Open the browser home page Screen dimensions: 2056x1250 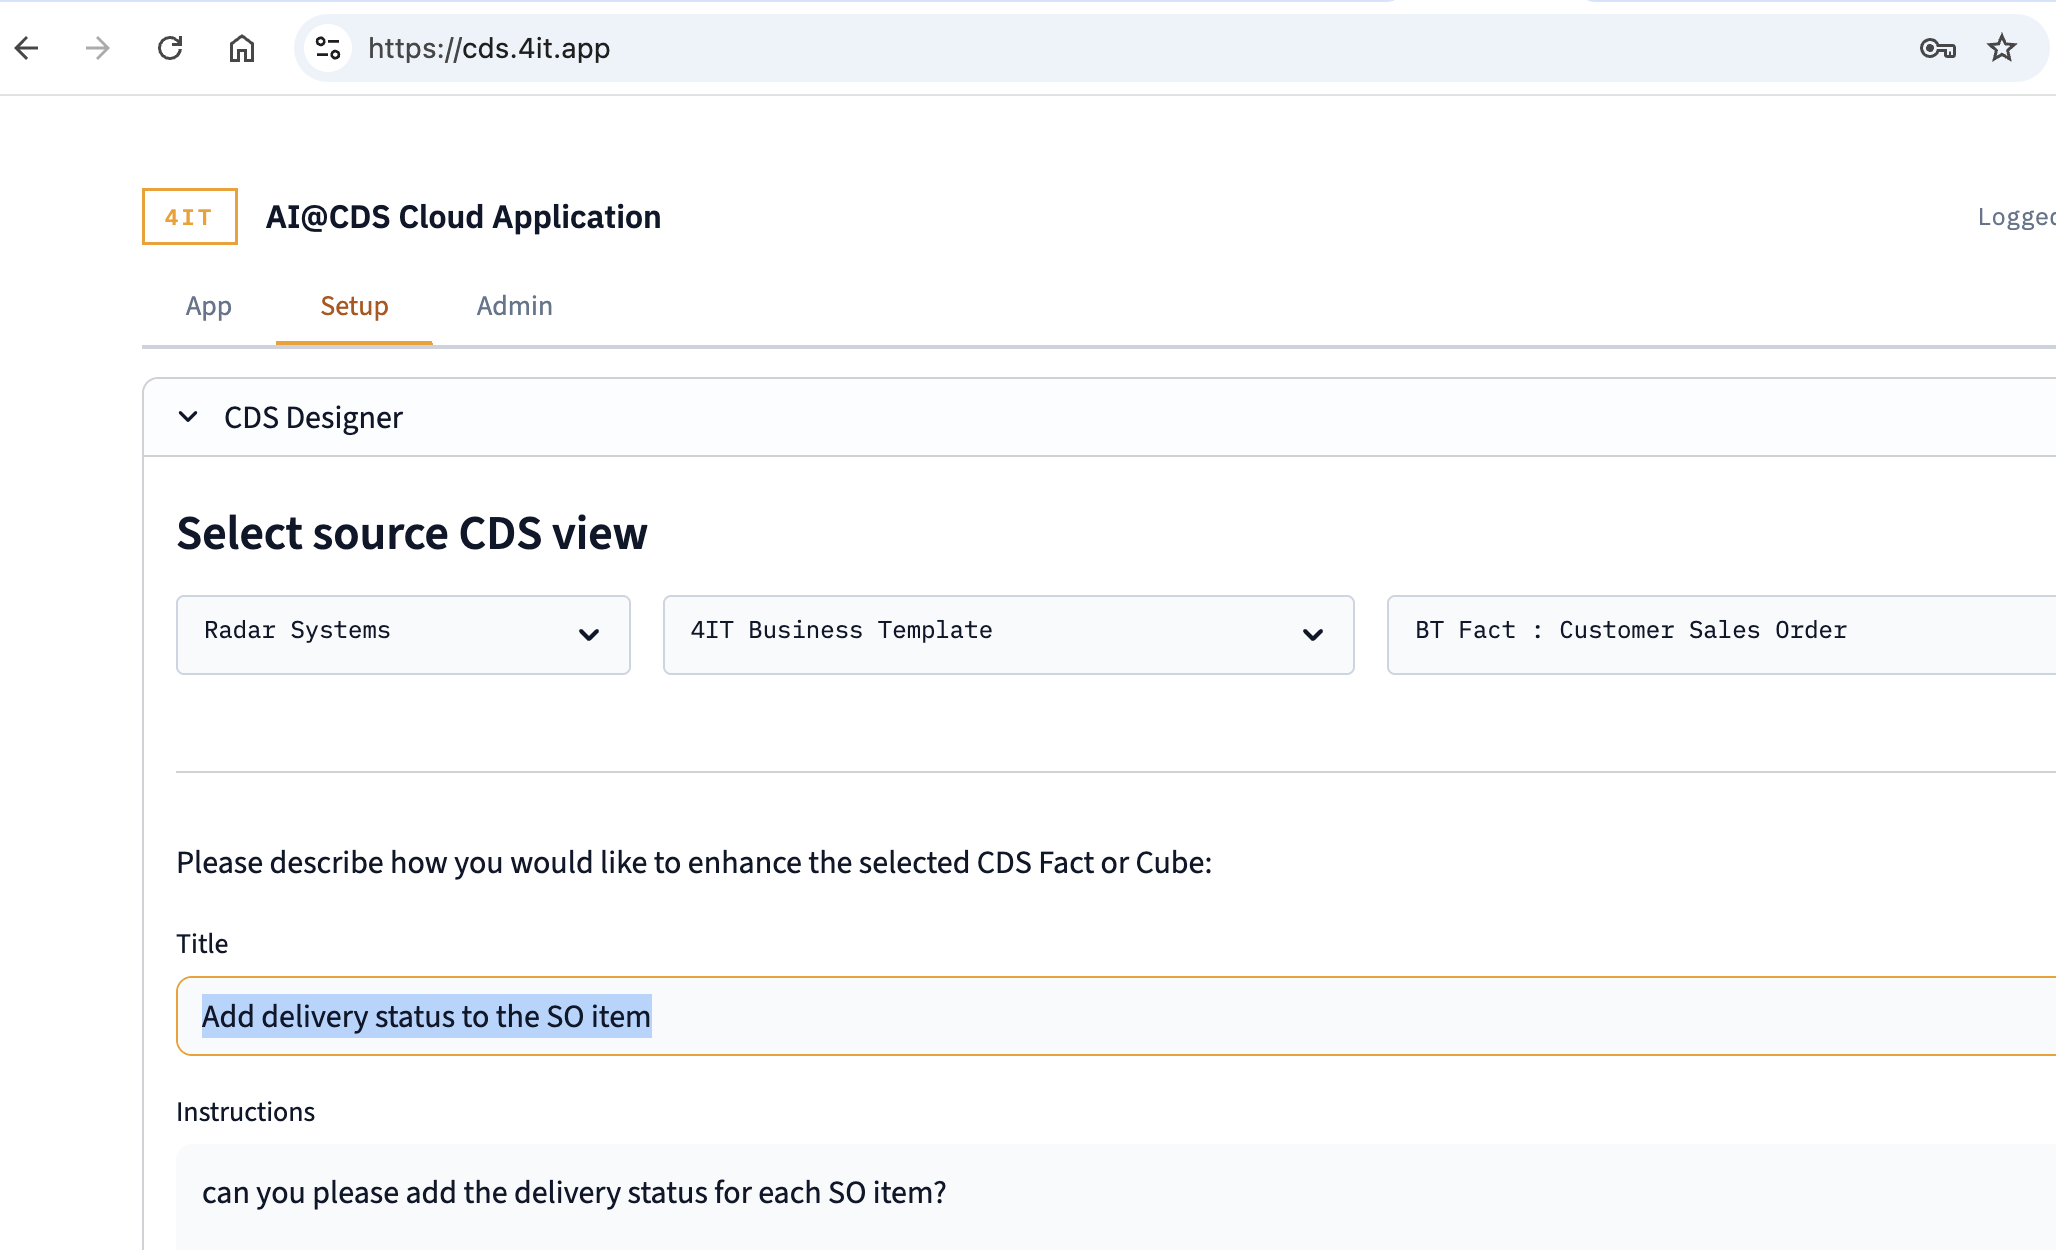[x=242, y=47]
